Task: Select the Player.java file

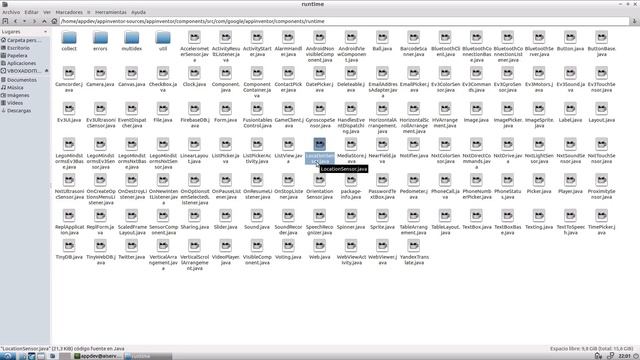Action: pyautogui.click(x=570, y=184)
